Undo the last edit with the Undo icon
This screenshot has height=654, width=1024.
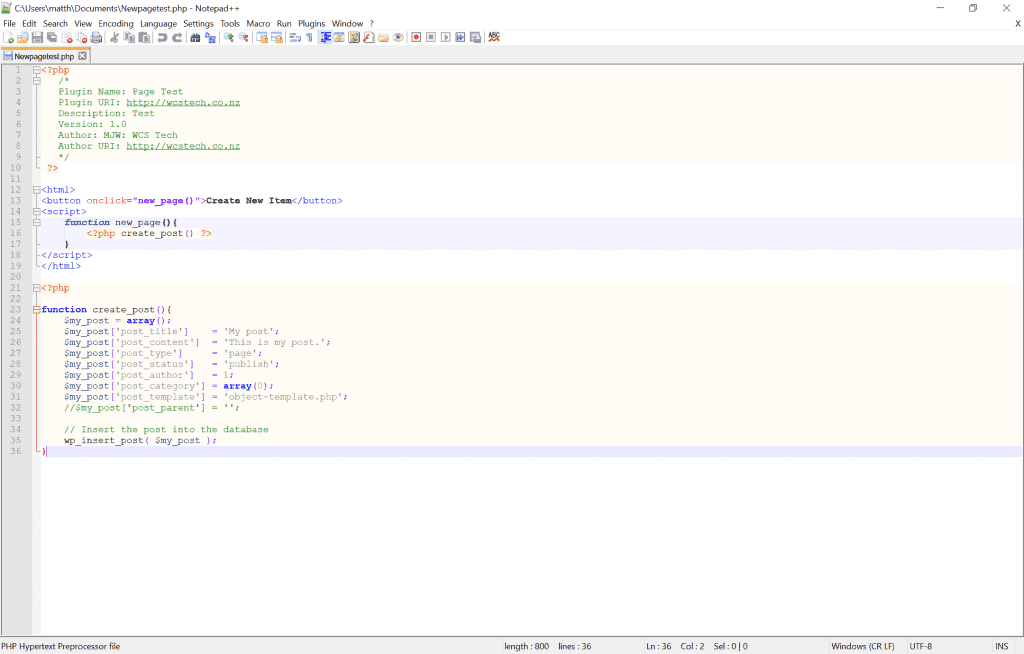tap(162, 37)
